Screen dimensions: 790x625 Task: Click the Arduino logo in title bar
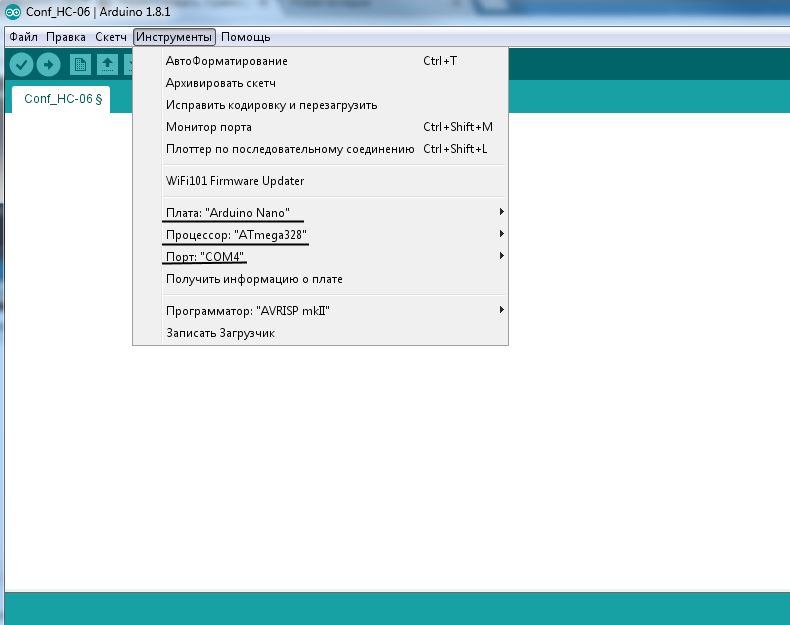[13, 12]
